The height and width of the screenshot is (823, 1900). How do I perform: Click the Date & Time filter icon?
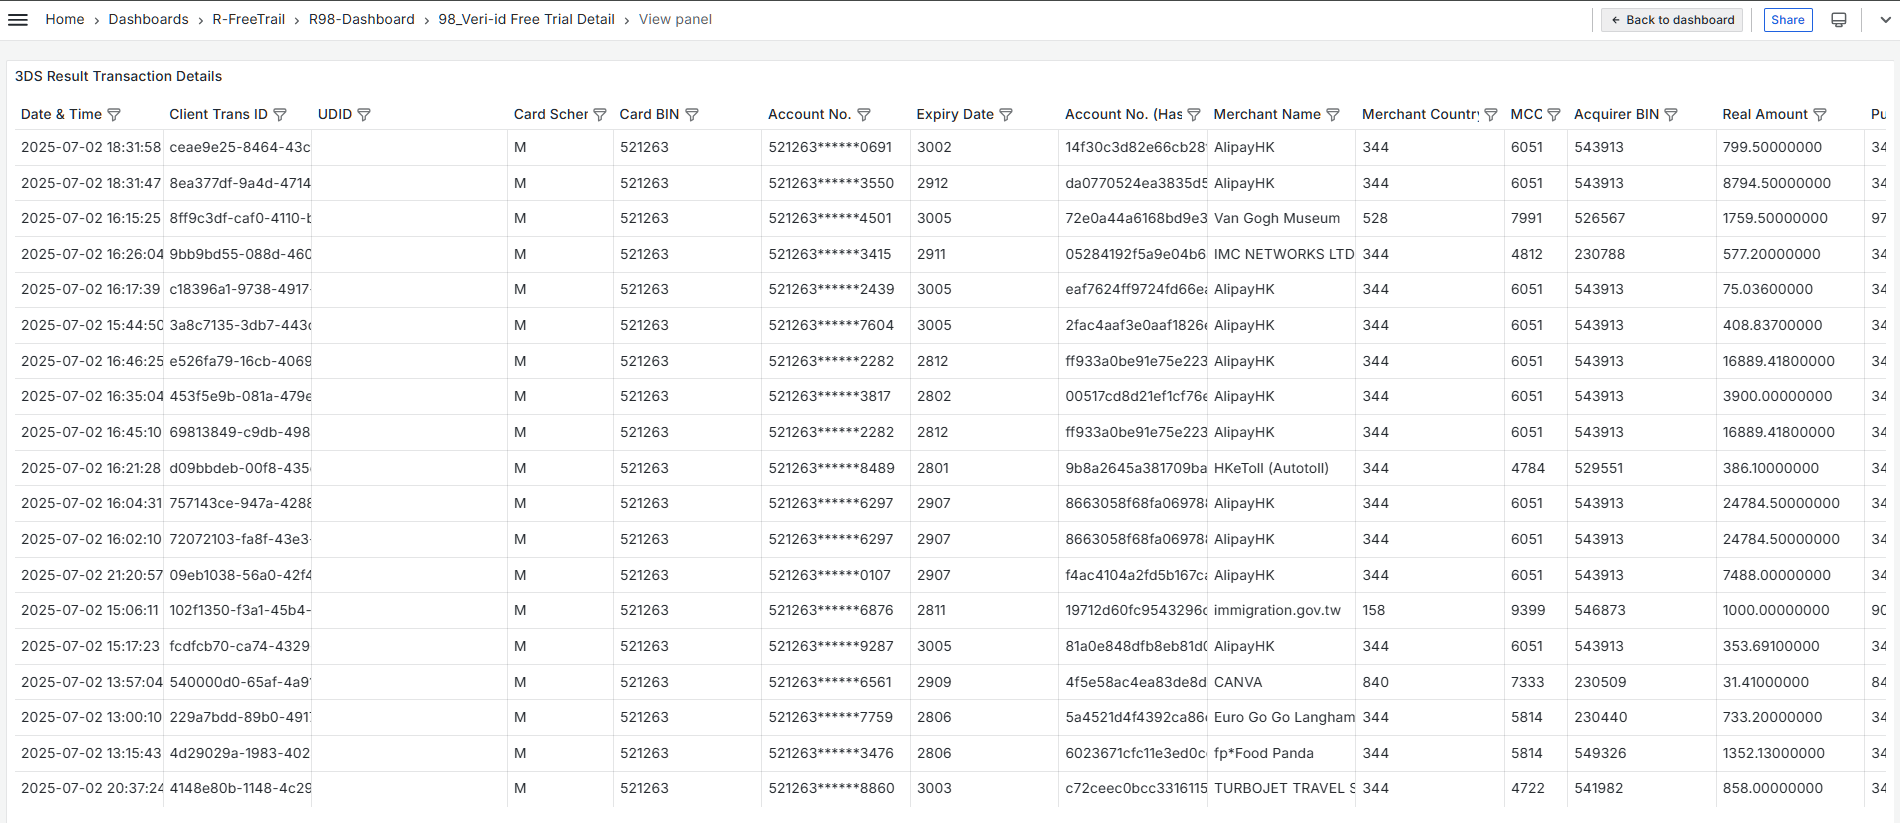click(114, 115)
